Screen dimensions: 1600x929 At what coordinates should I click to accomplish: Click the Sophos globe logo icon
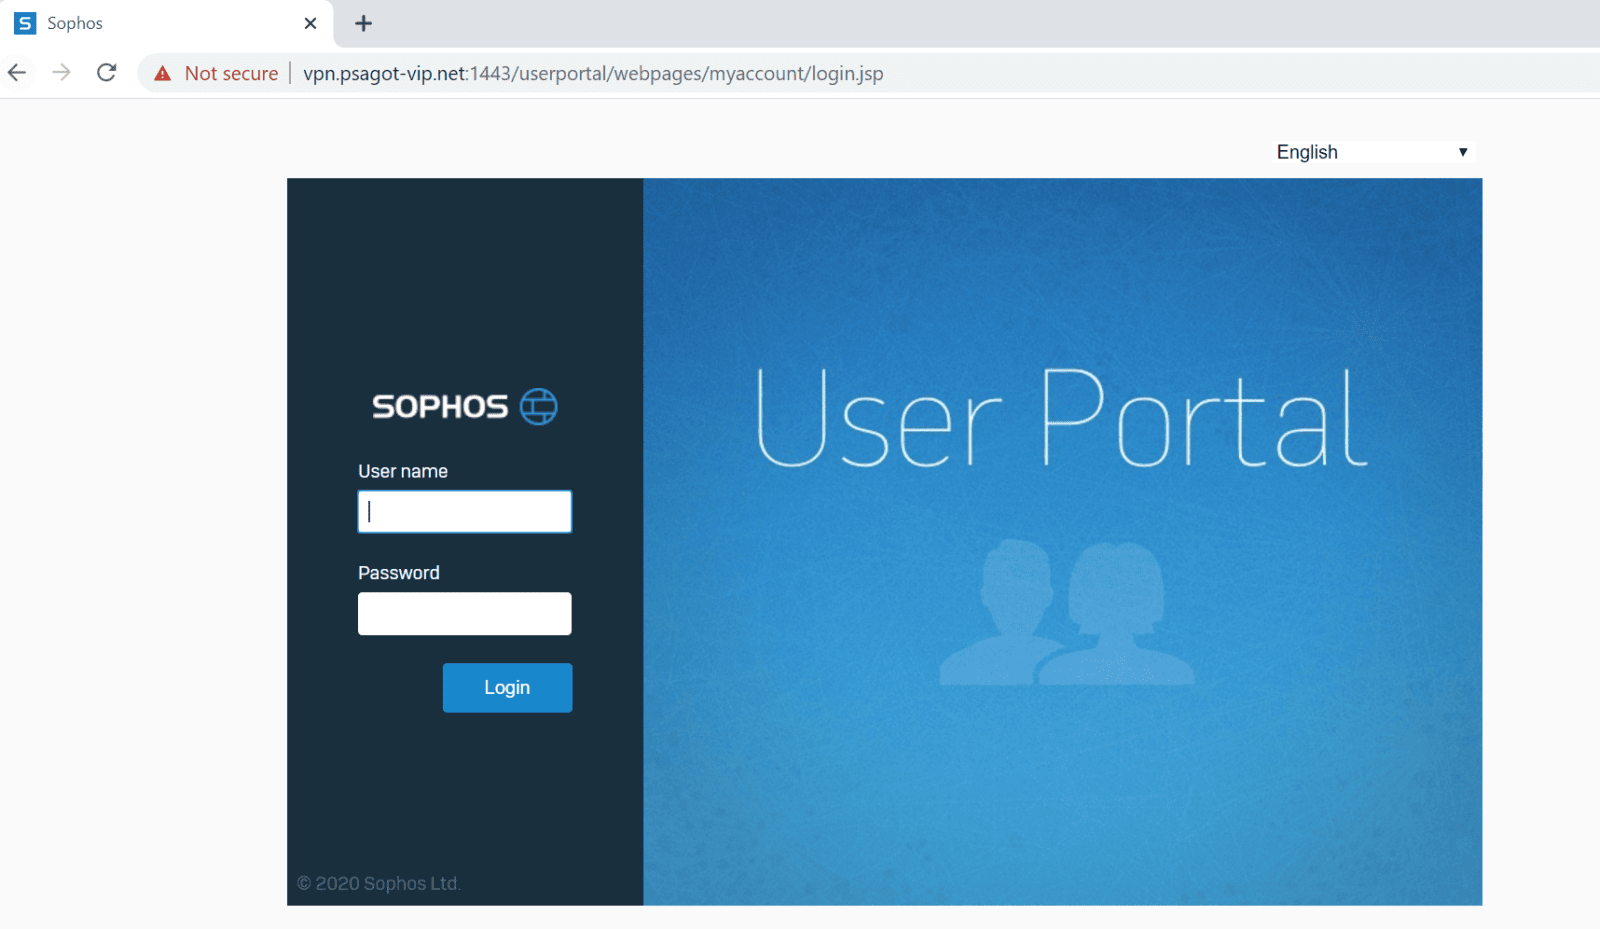(539, 407)
